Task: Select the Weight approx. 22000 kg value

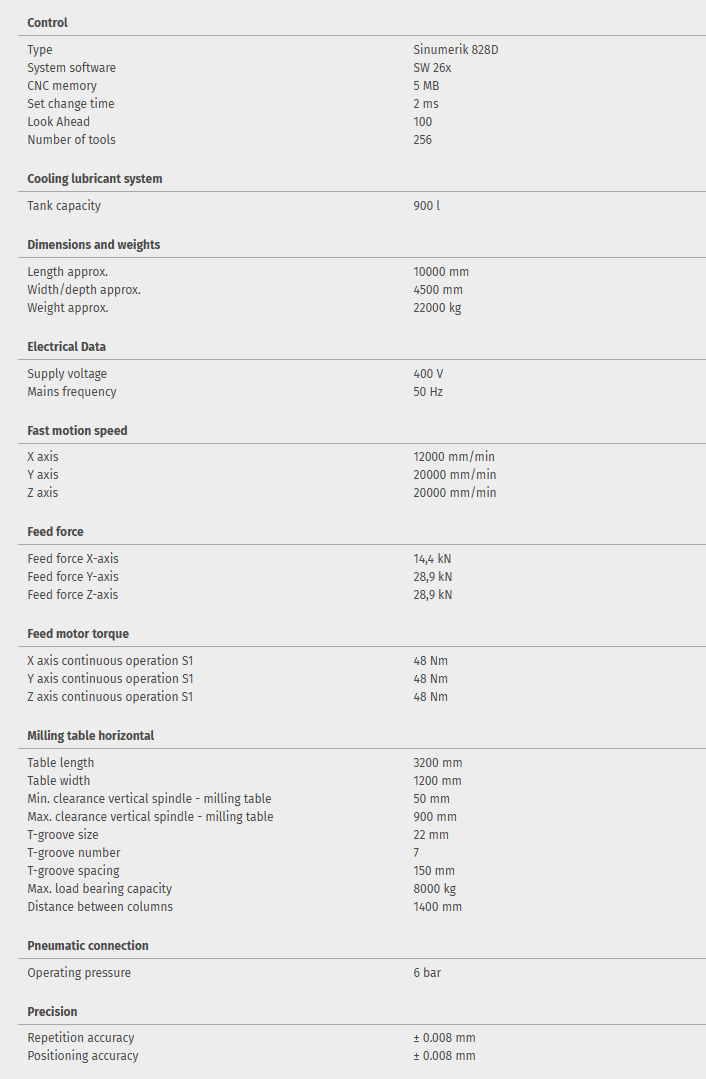Action: click(437, 308)
